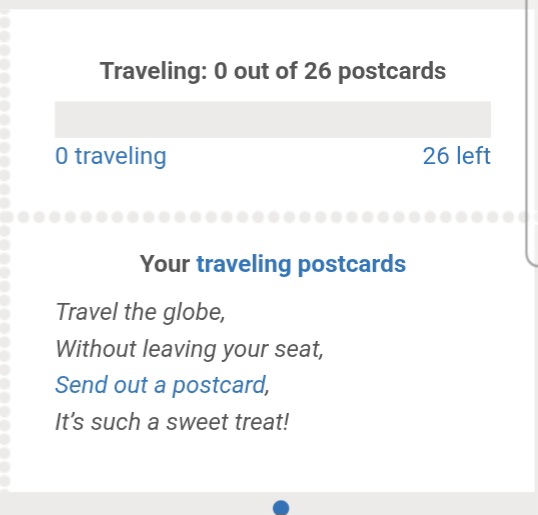Click the 'Traveling: 0 out of 26 postcards' heading
The image size is (538, 515).
(273, 71)
